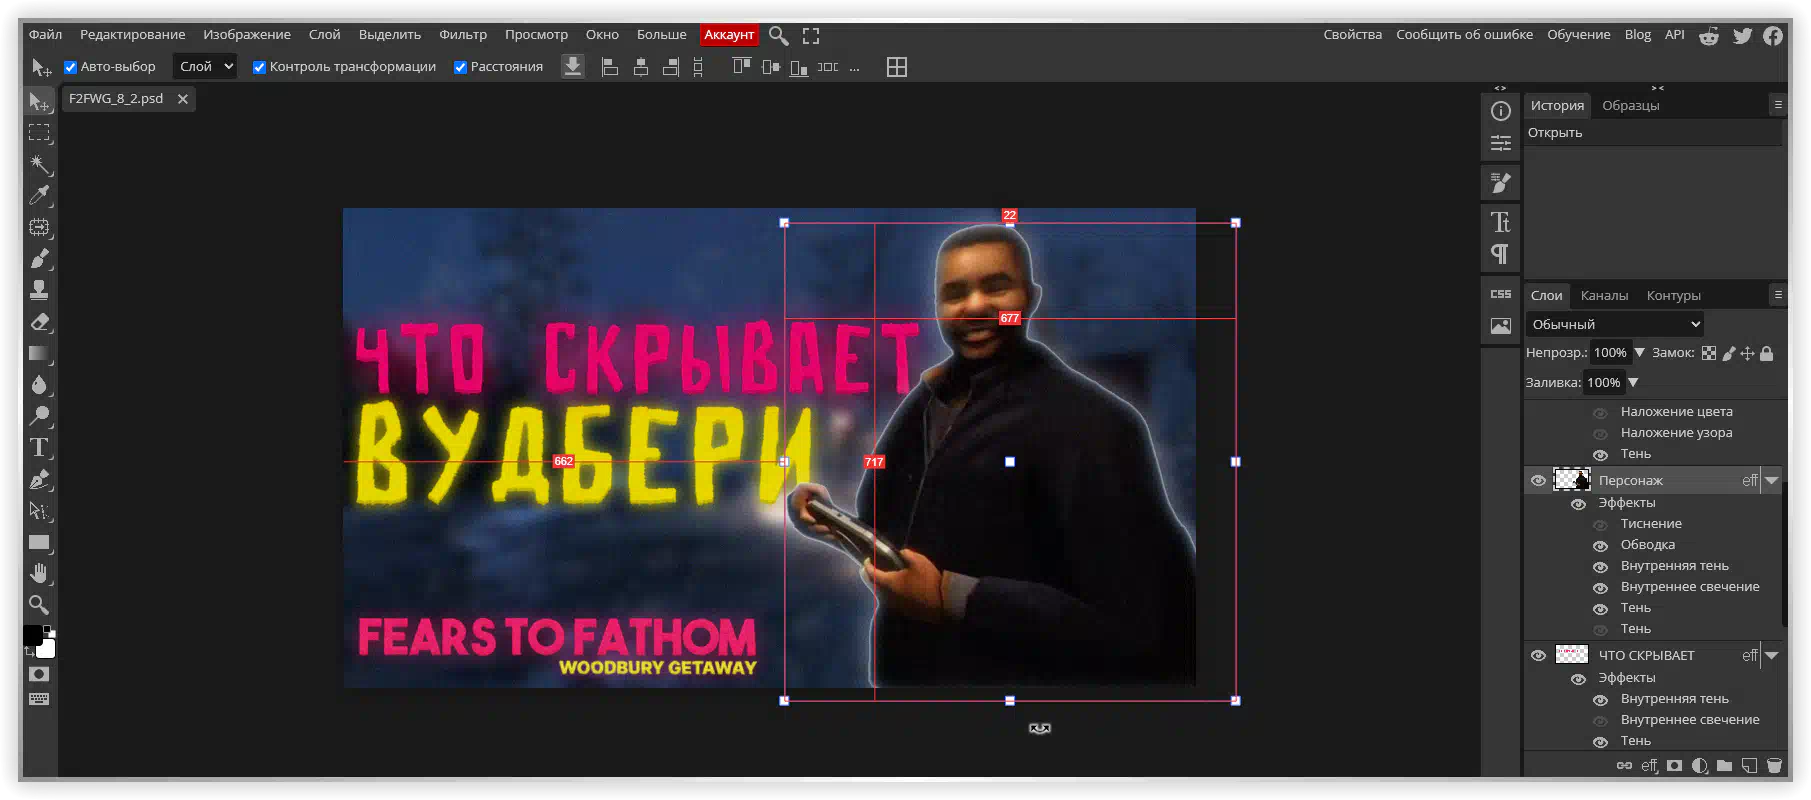
Task: Open the Обучение link
Action: tap(1579, 35)
